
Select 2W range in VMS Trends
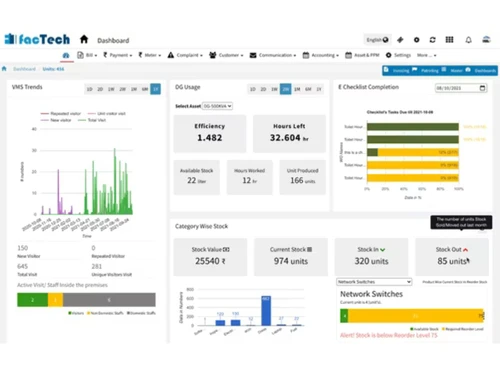pos(122,89)
